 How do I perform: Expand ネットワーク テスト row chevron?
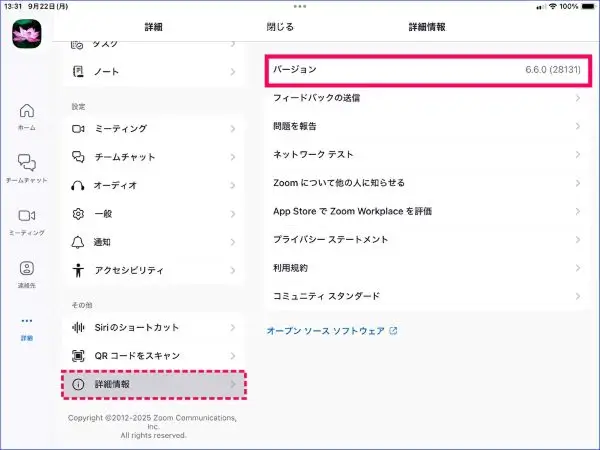pos(577,155)
